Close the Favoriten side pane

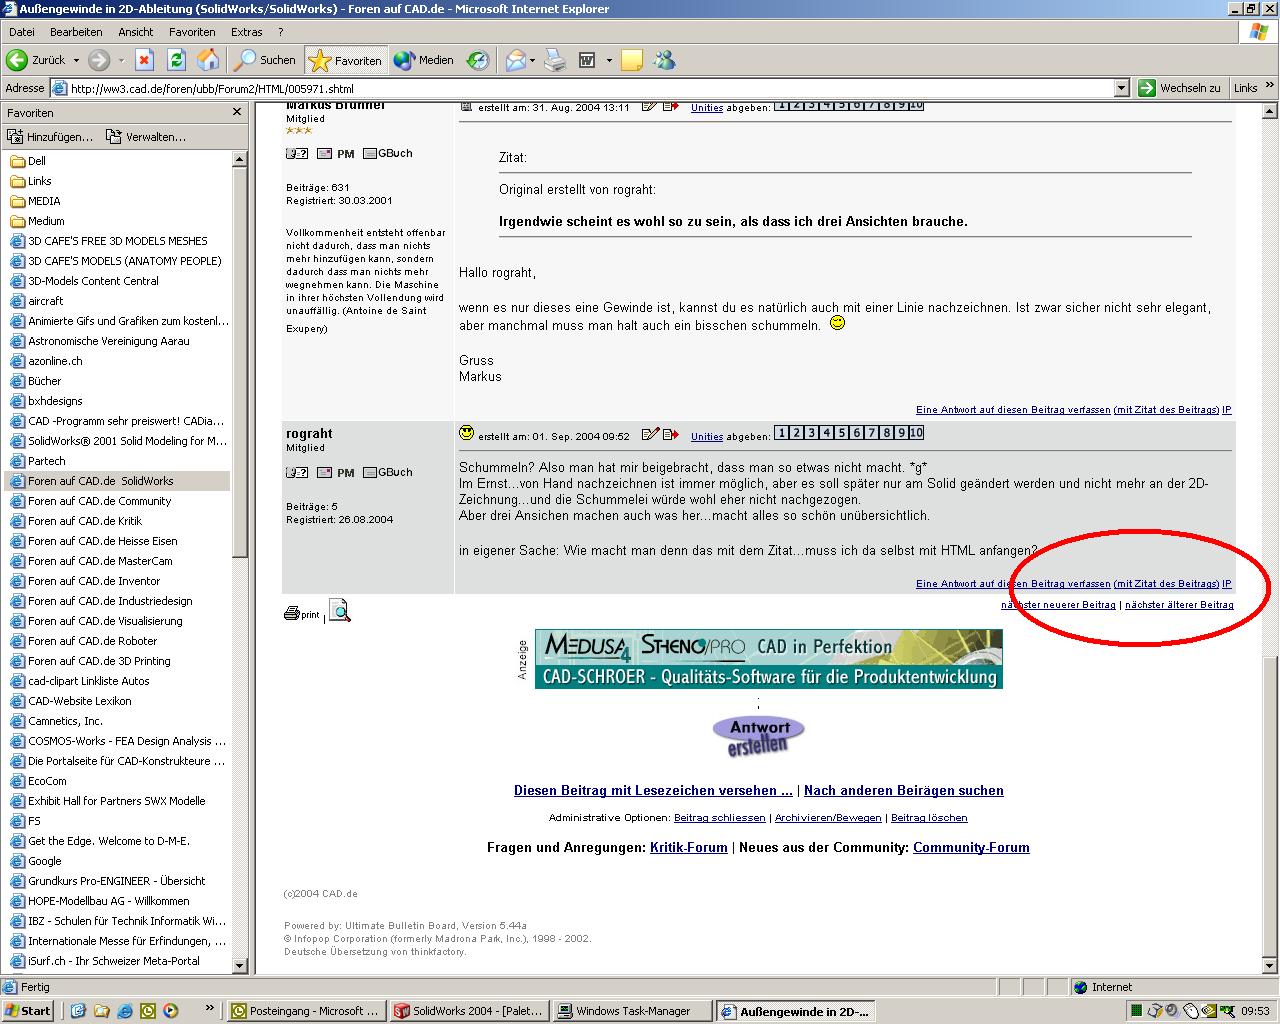(237, 112)
